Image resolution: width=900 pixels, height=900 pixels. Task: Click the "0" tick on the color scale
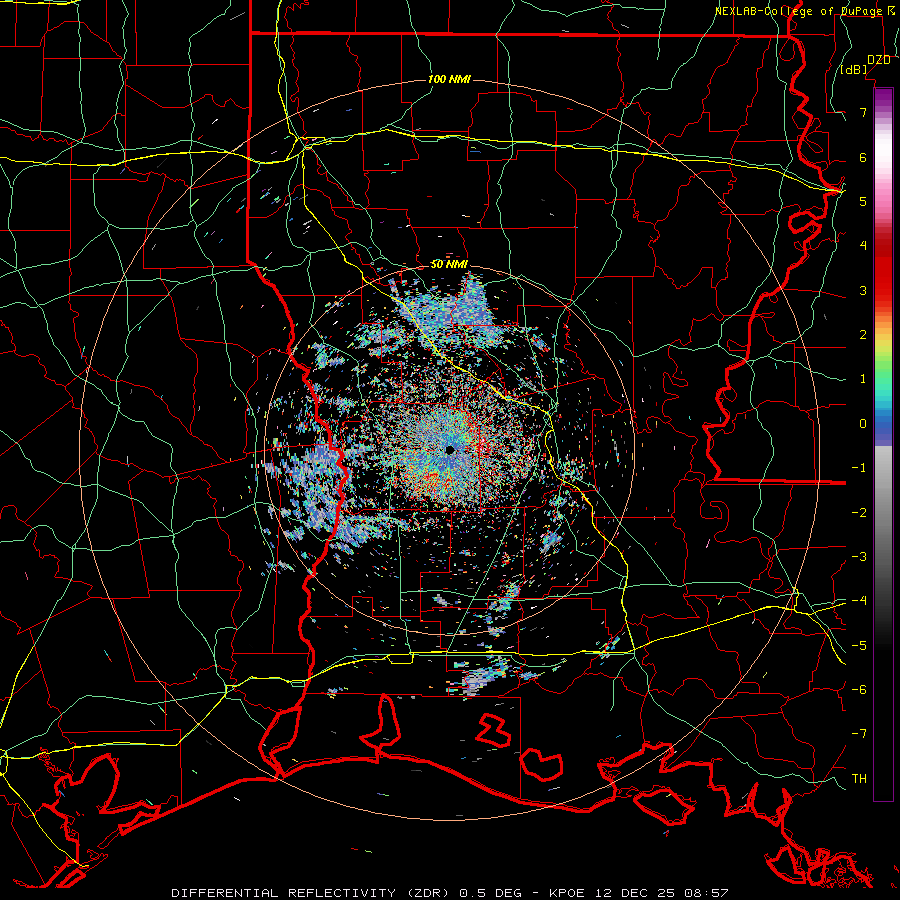(863, 424)
